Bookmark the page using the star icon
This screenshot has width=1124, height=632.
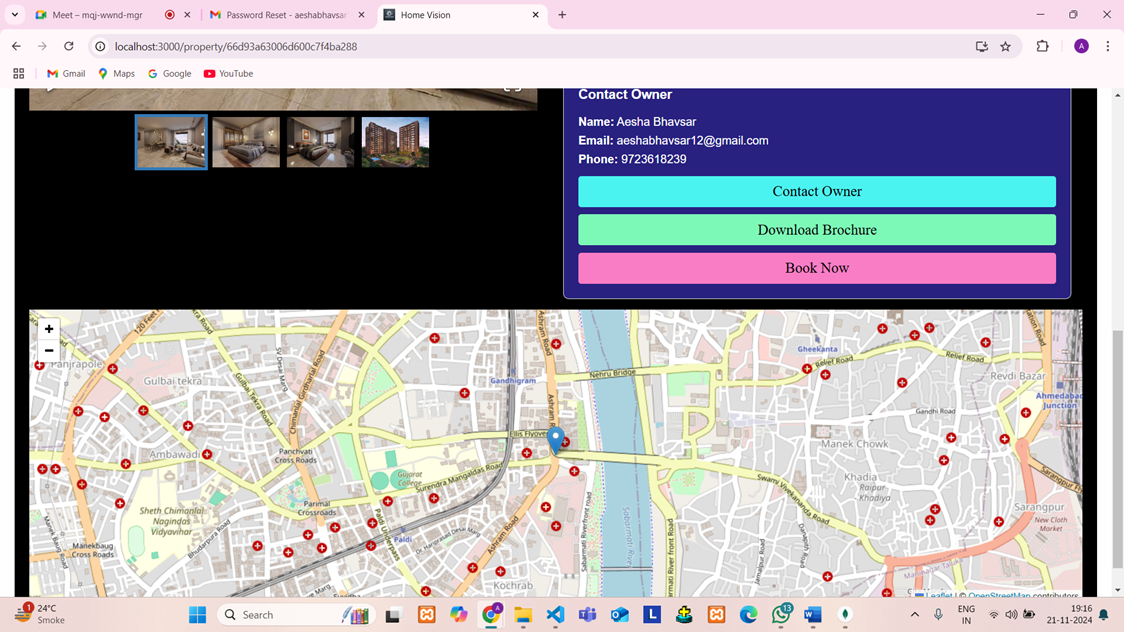[1005, 46]
